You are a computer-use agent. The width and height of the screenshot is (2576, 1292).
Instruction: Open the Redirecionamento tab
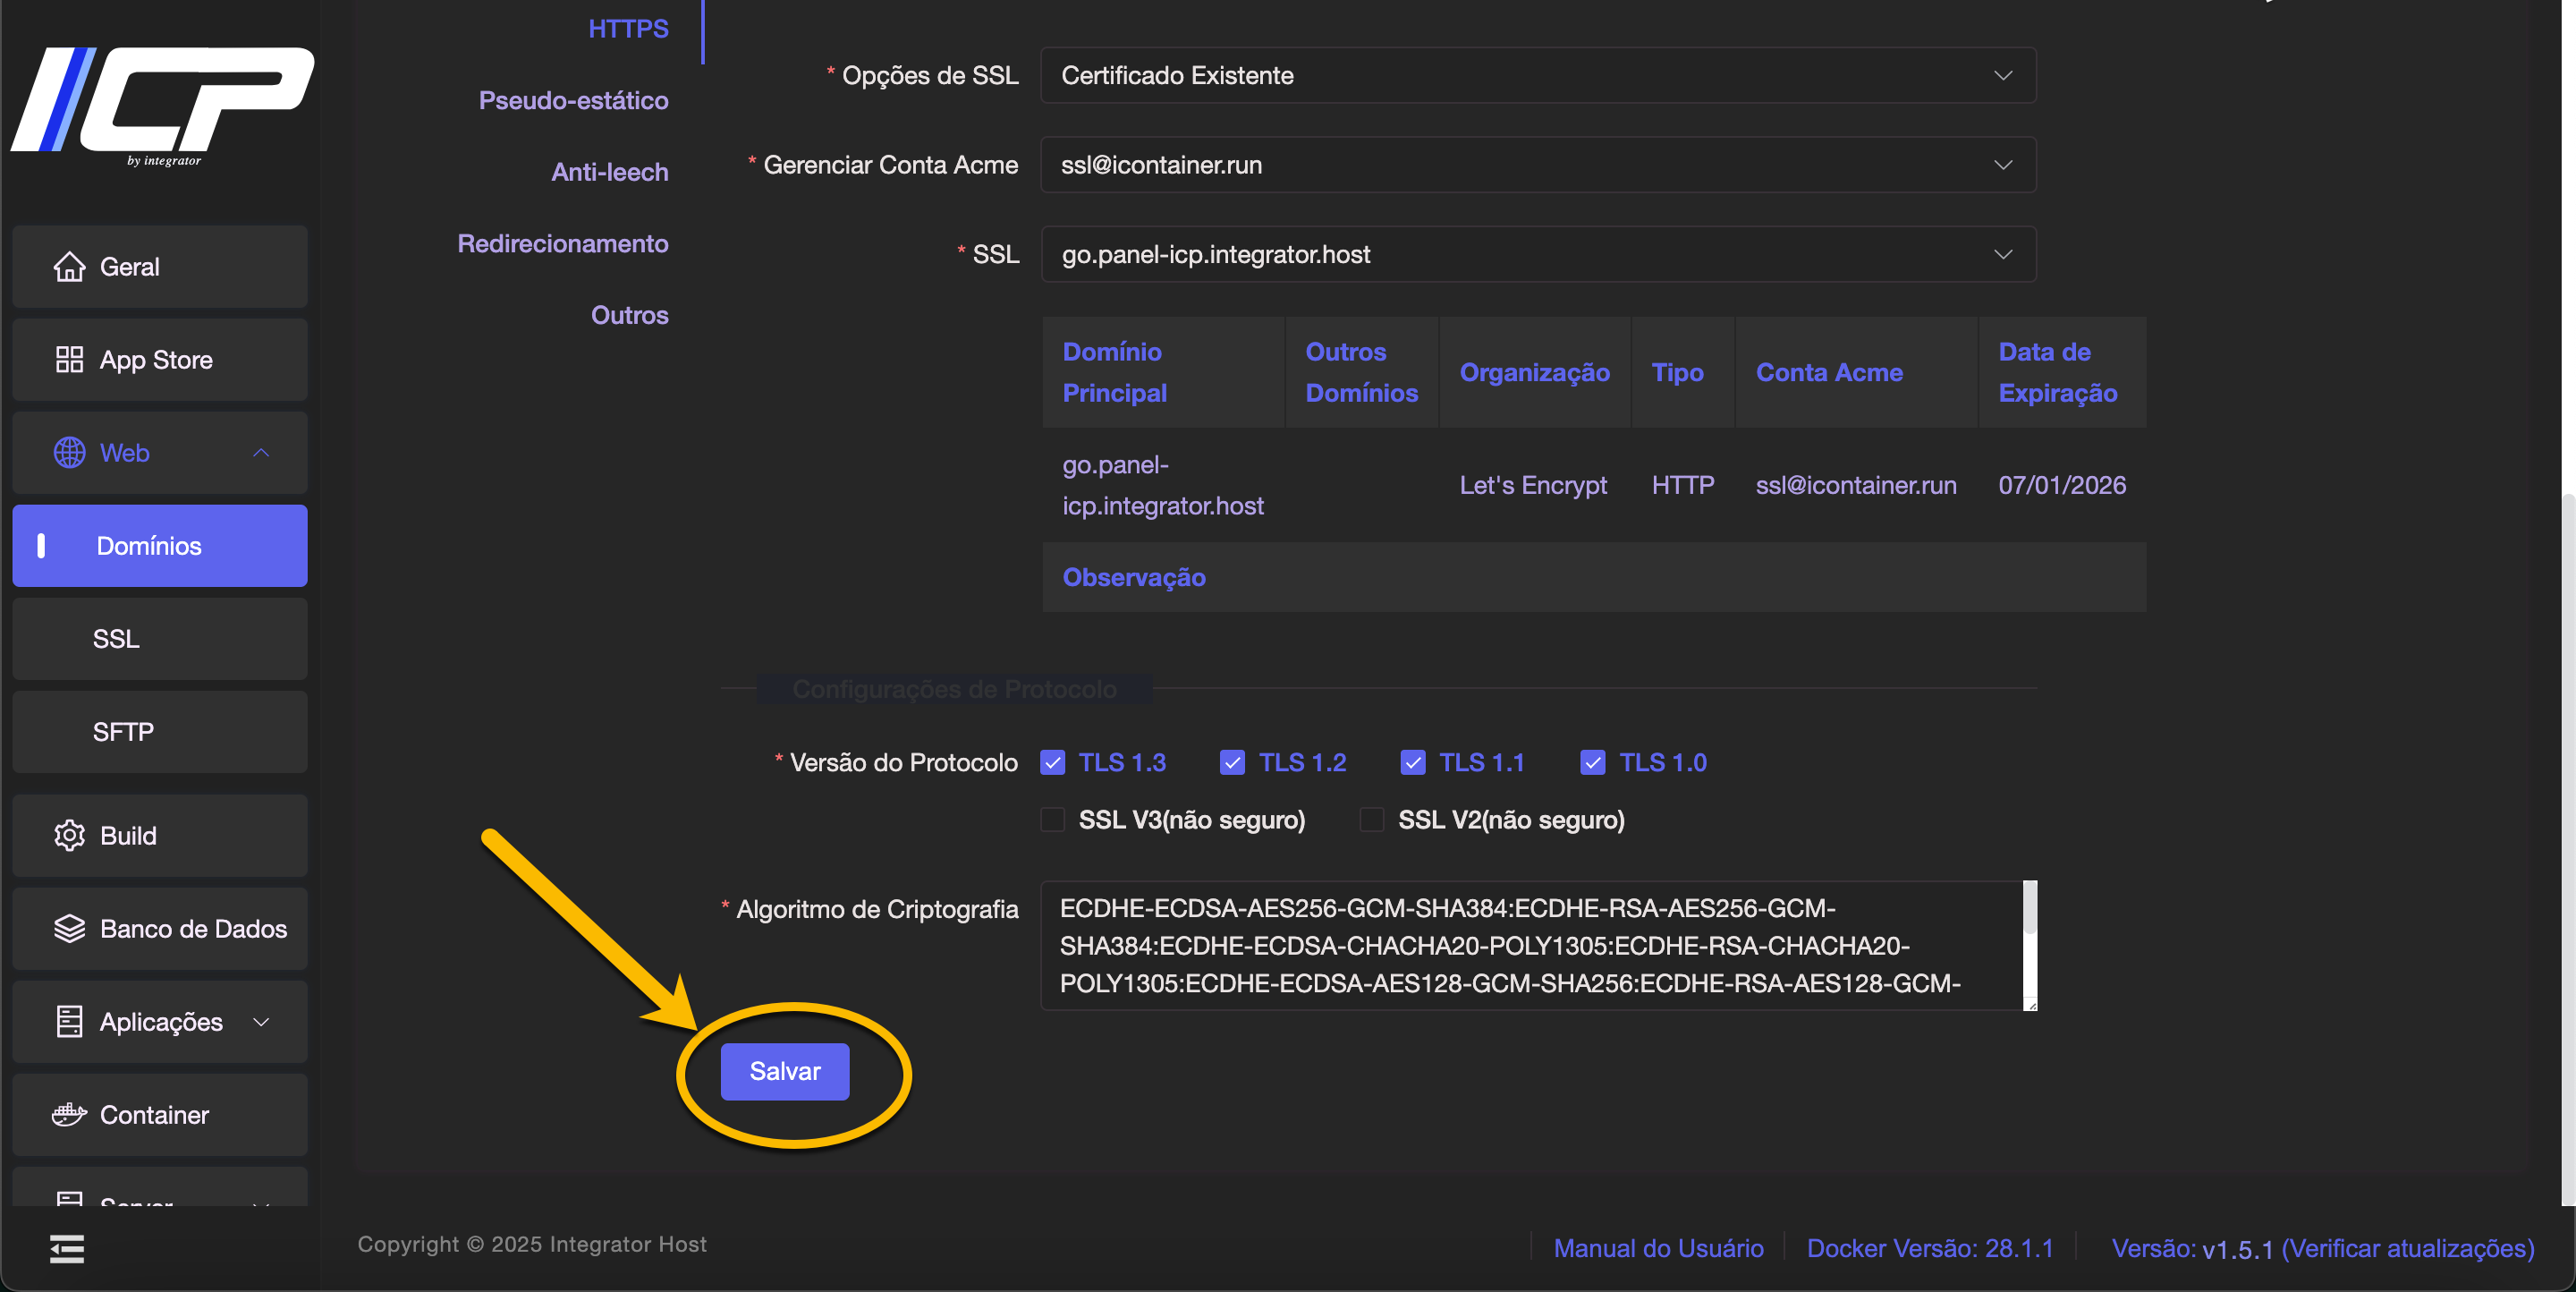tap(562, 244)
